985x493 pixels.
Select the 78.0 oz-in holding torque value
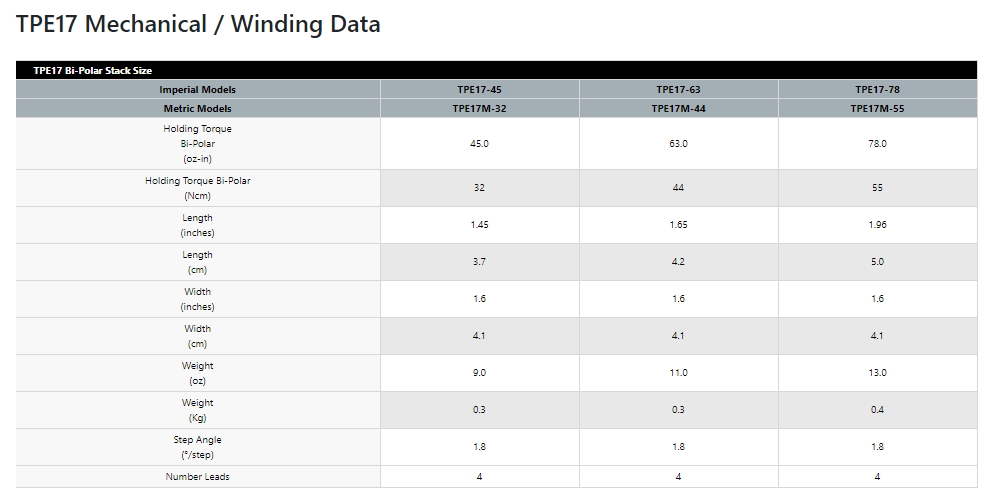click(x=878, y=144)
